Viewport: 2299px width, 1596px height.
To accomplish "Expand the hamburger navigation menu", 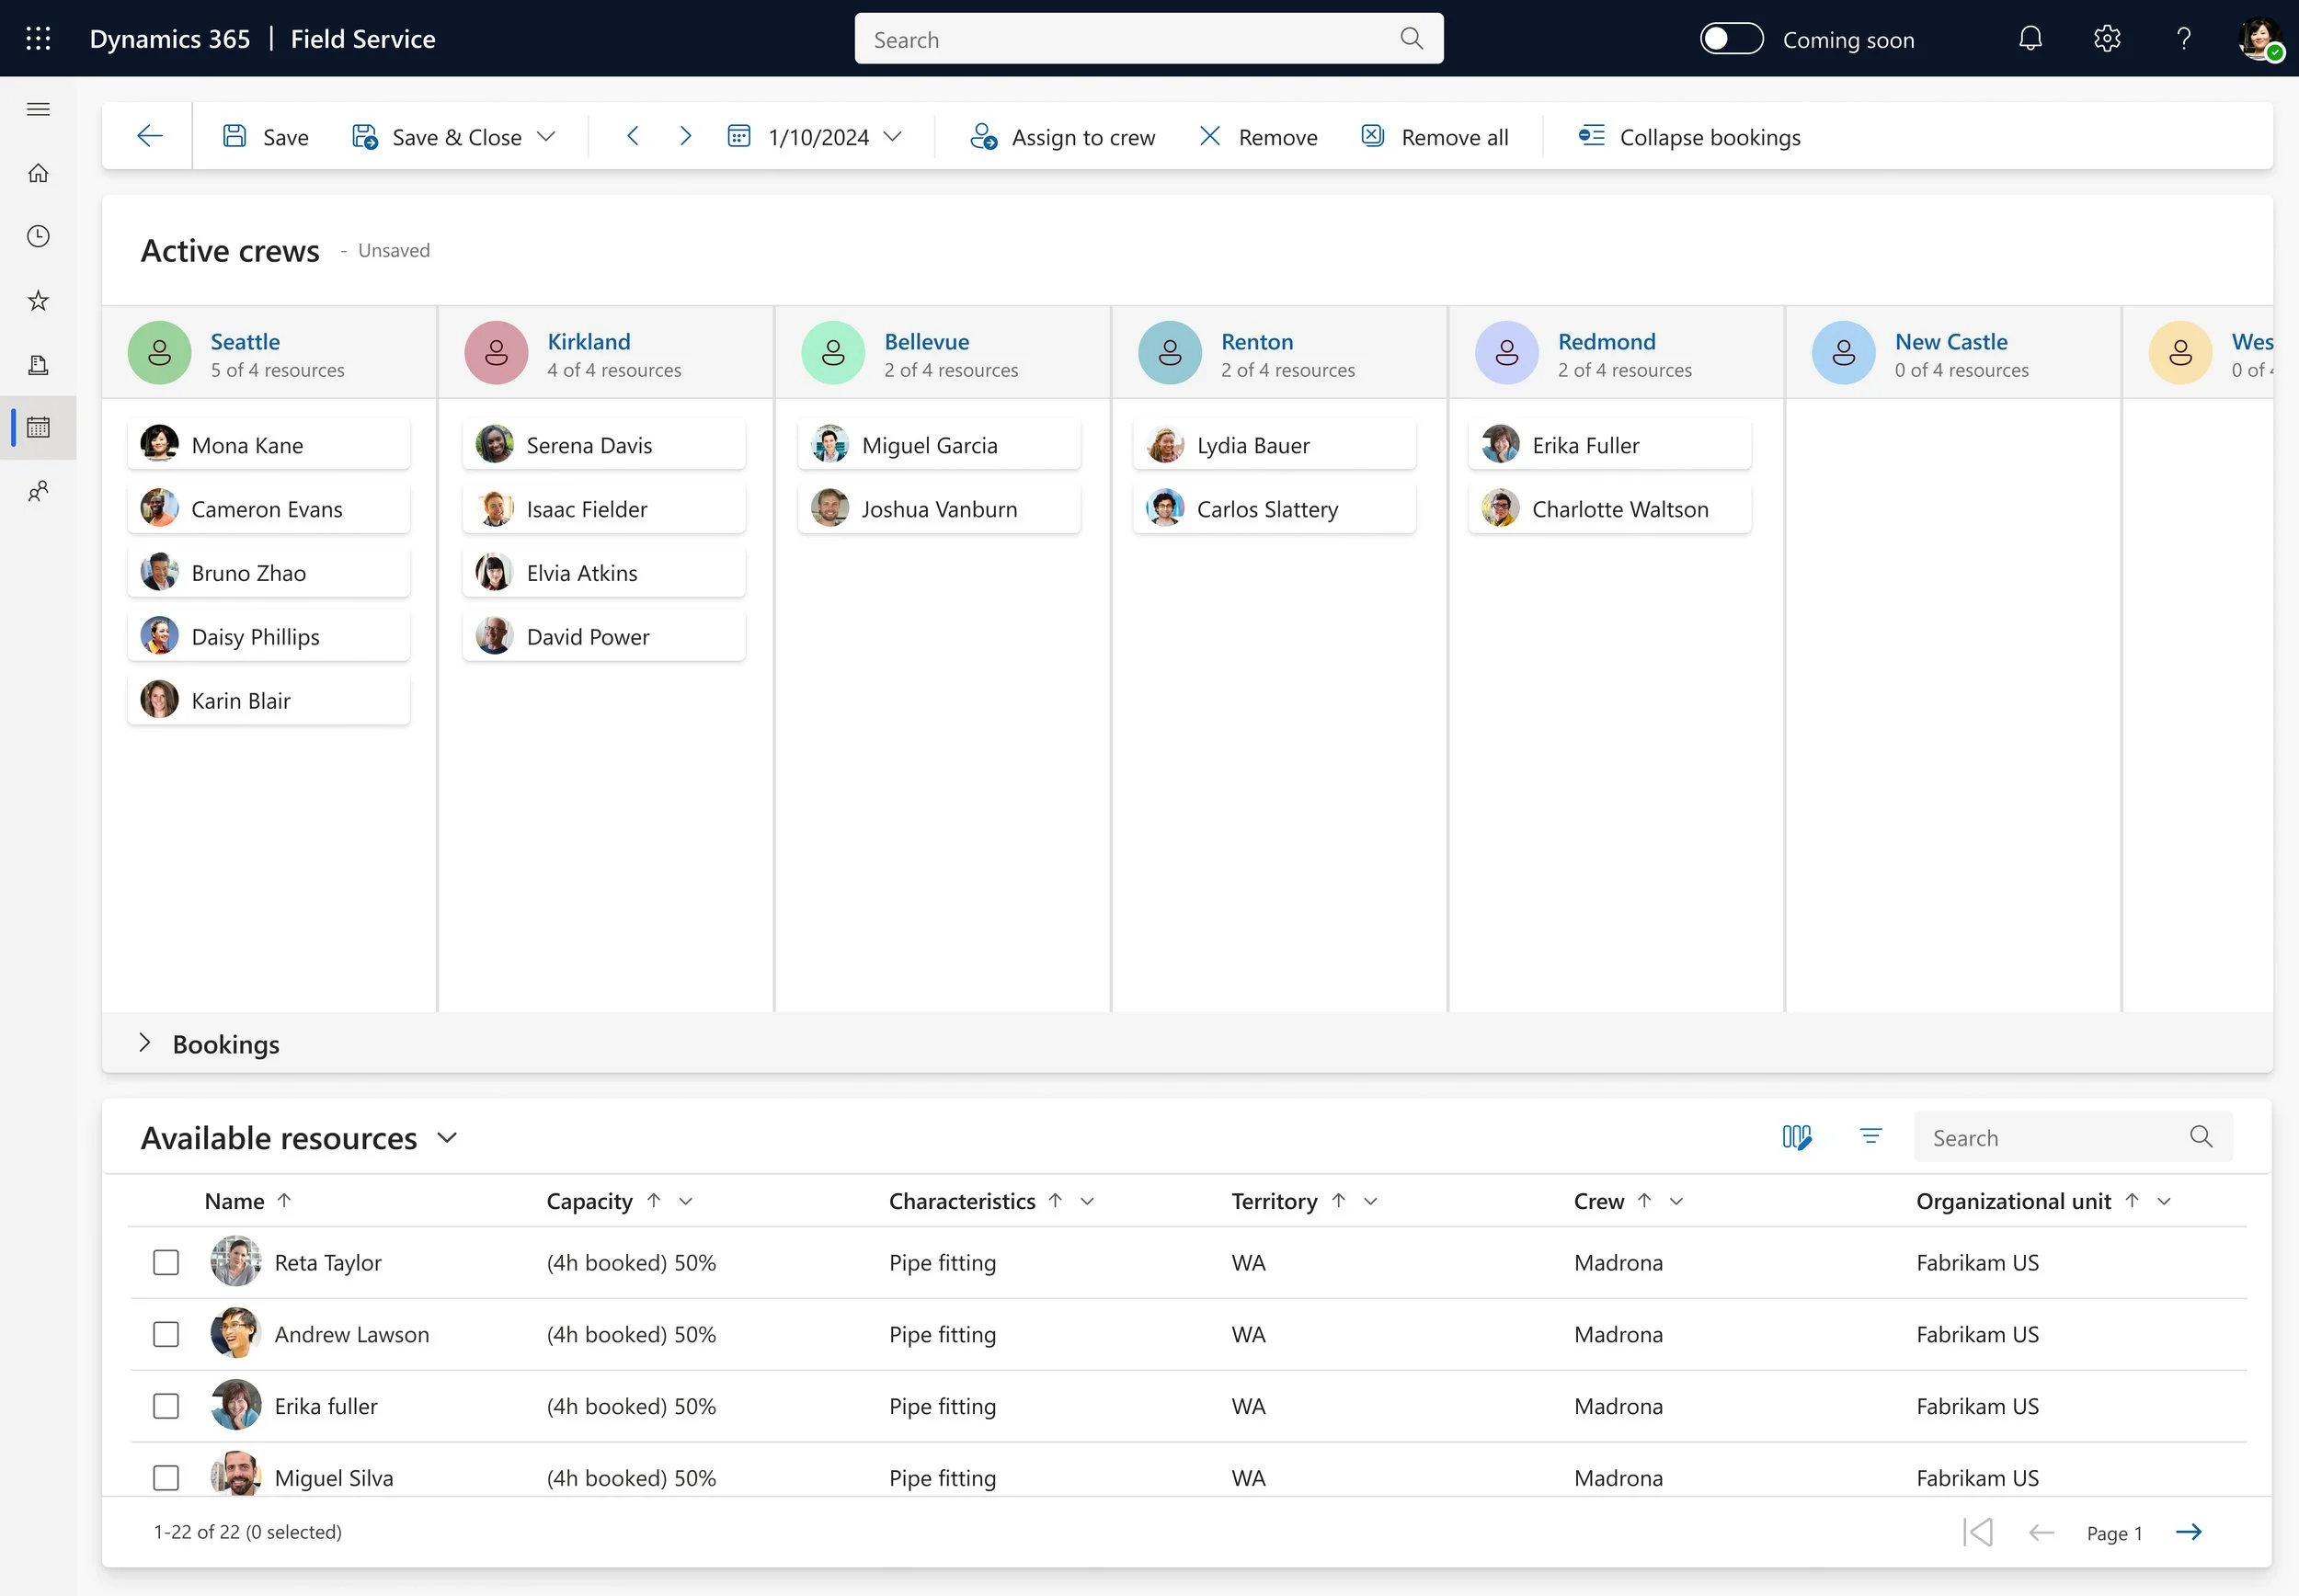I will (x=38, y=109).
